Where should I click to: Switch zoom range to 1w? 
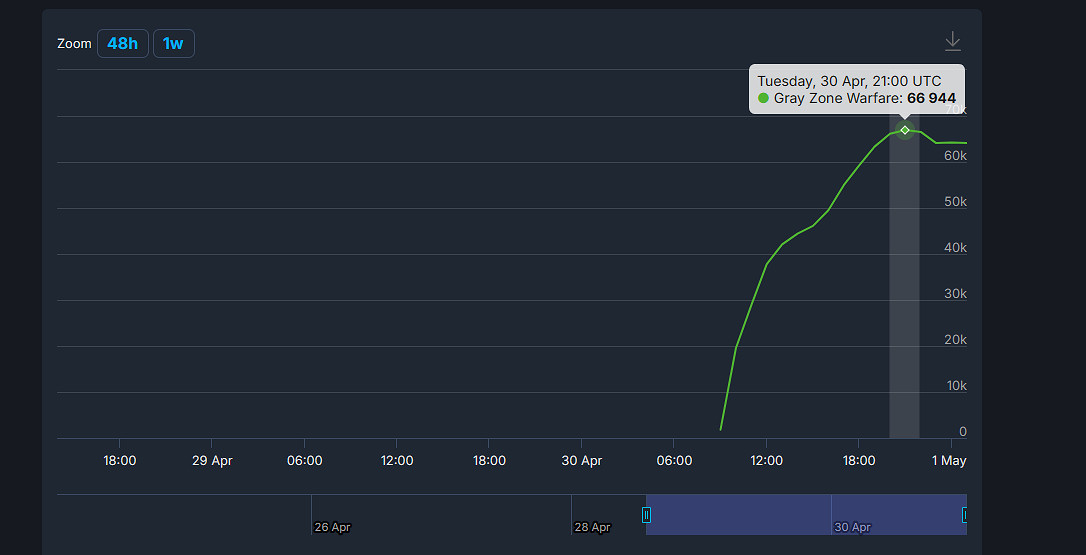[173, 44]
